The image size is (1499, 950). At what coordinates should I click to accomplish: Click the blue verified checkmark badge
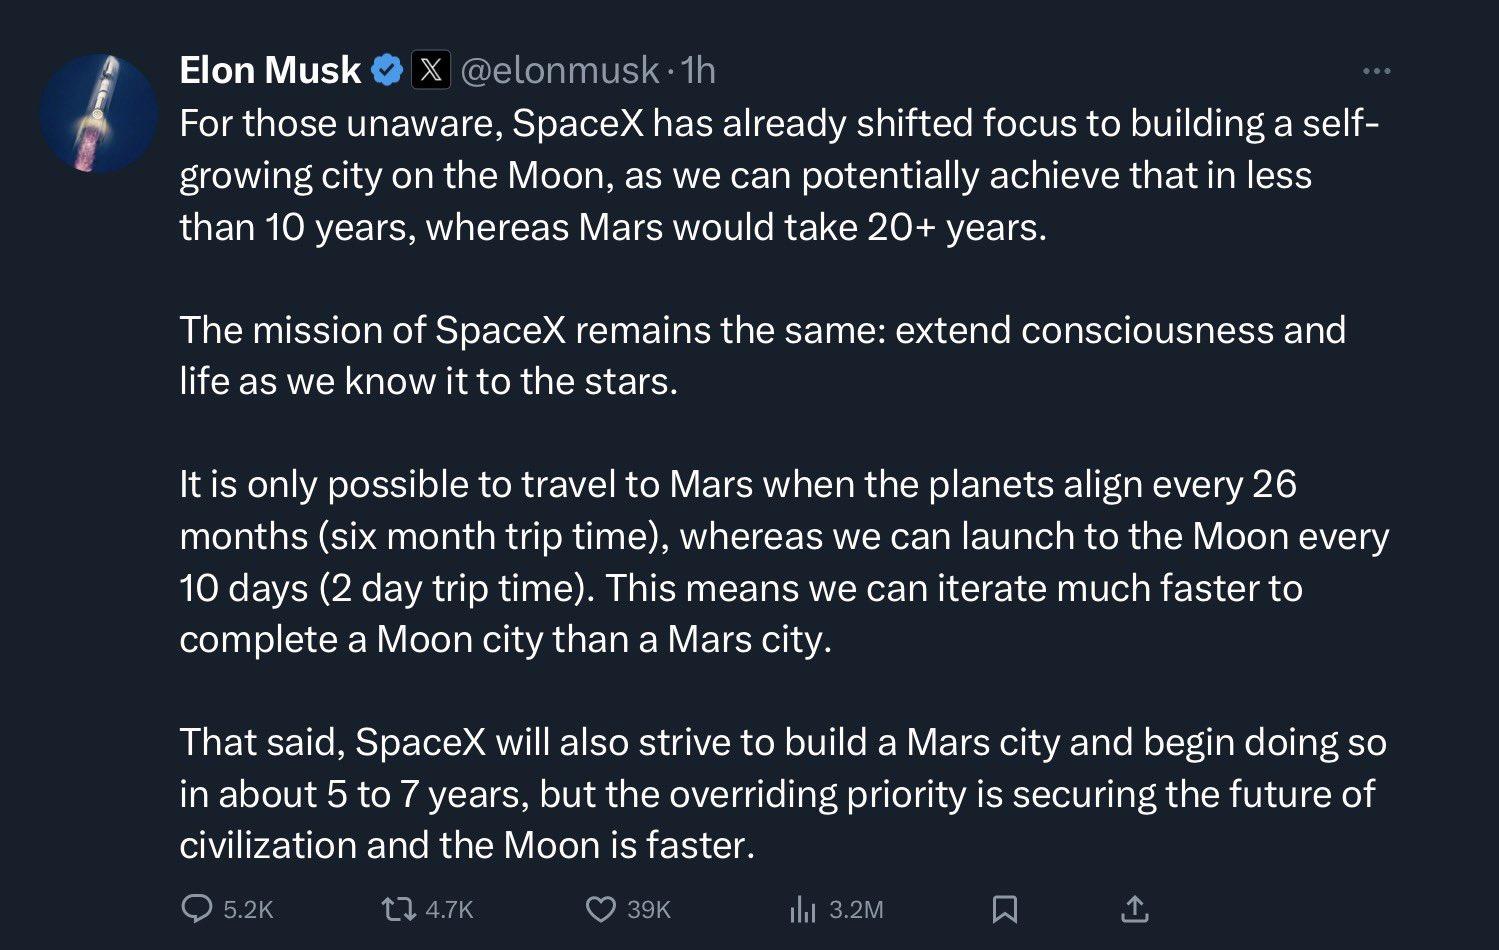(387, 71)
